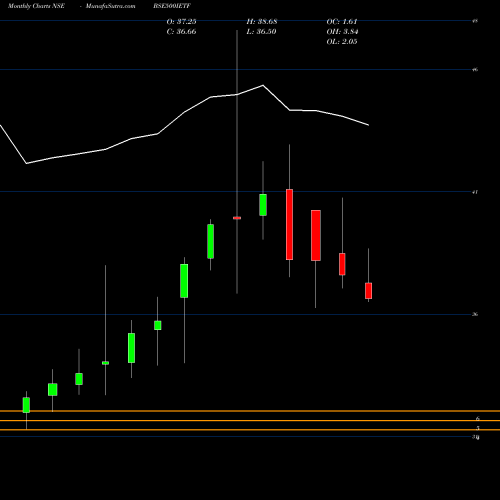Click the 'OL: 2.05' value
Screen dimensions: 500x500
tap(342, 42)
